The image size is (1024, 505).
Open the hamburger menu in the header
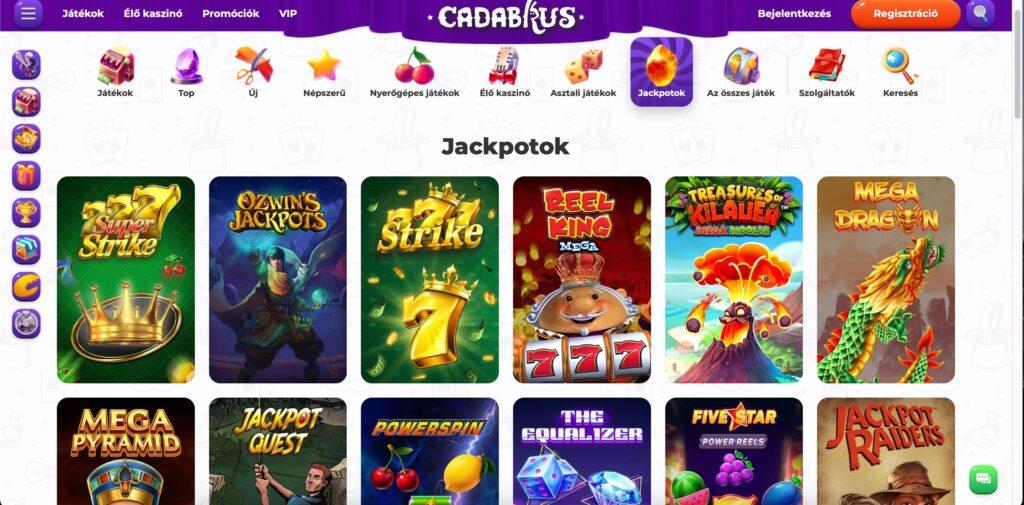point(28,13)
